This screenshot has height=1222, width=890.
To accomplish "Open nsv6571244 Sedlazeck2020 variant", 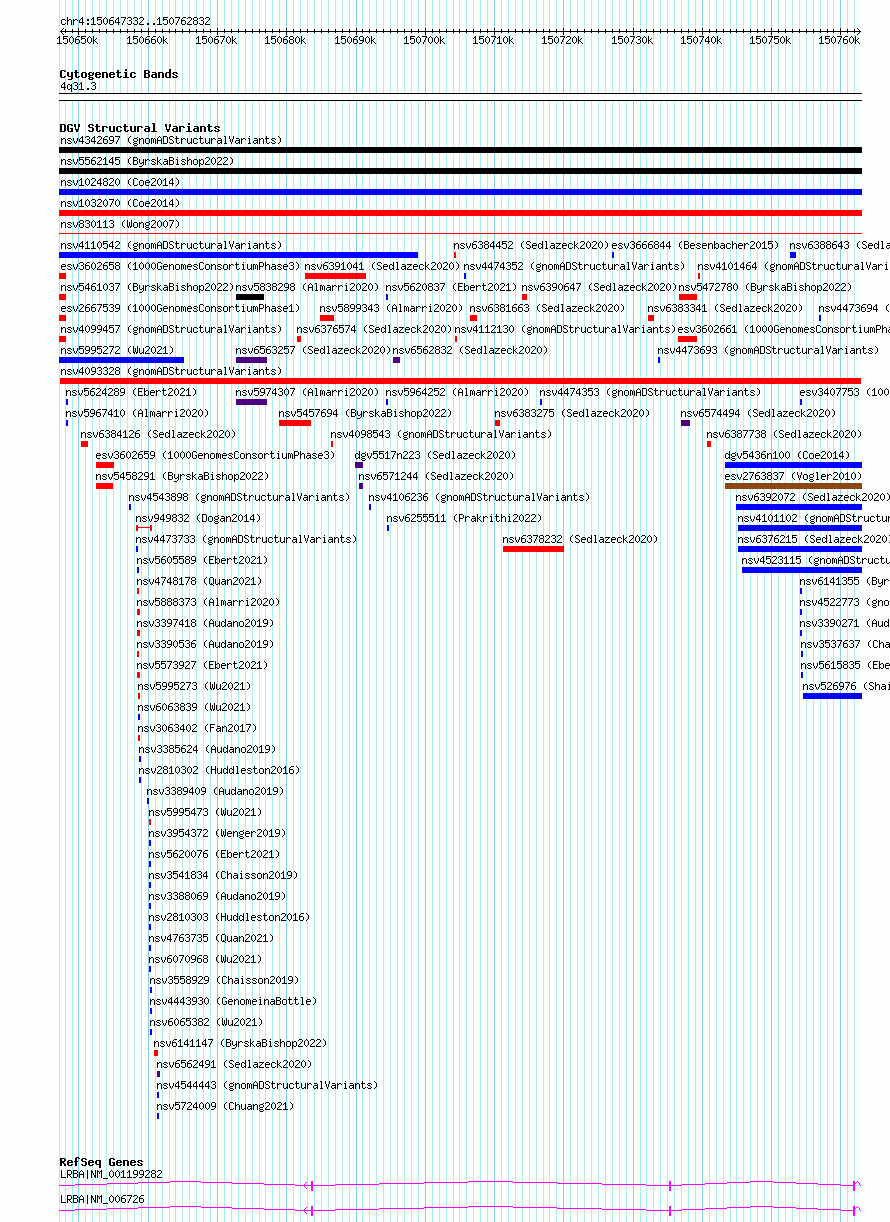I will (436, 476).
